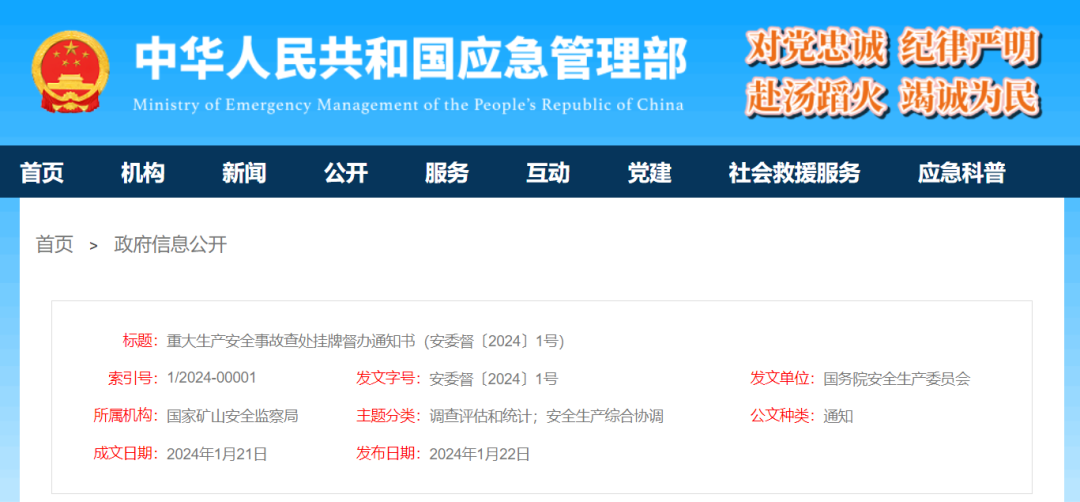
Task: Click the document type value 通知
Action: (x=838, y=416)
